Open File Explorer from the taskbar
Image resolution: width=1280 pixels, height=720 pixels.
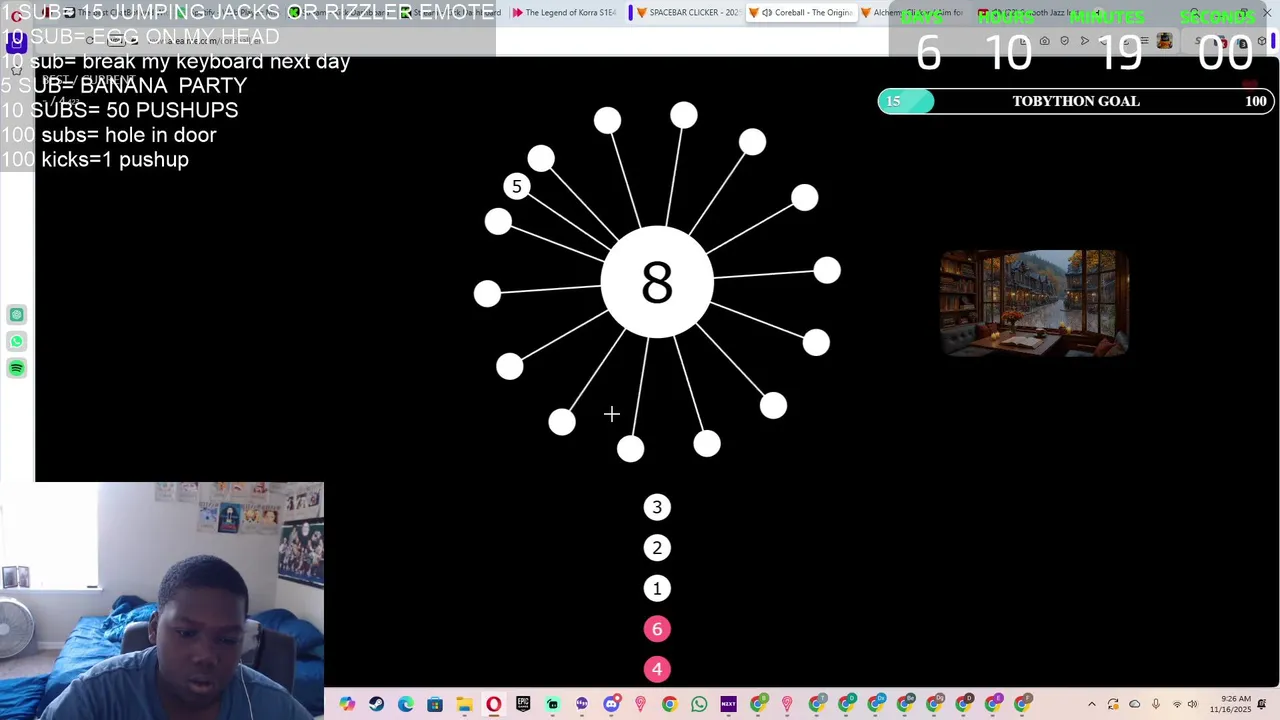point(464,704)
